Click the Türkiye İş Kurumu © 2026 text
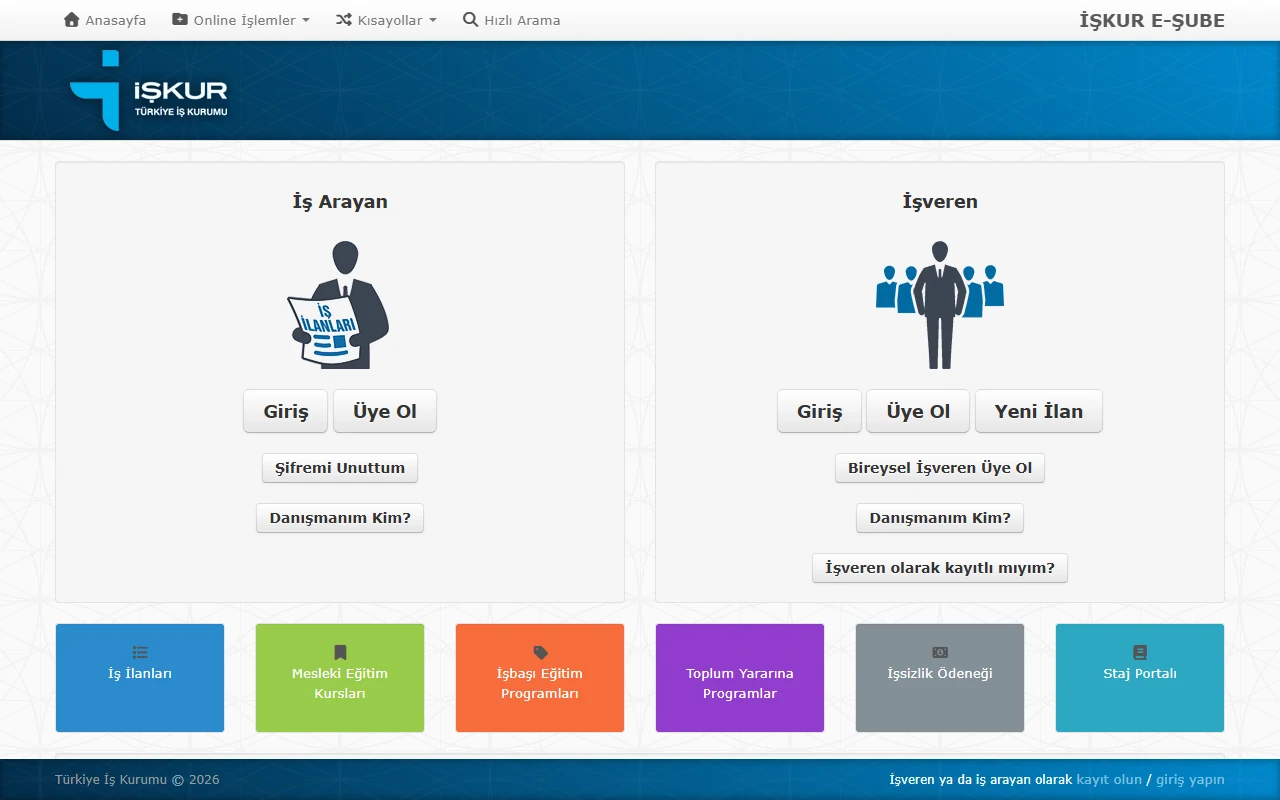Screen dimensions: 1280x800 (x=137, y=780)
